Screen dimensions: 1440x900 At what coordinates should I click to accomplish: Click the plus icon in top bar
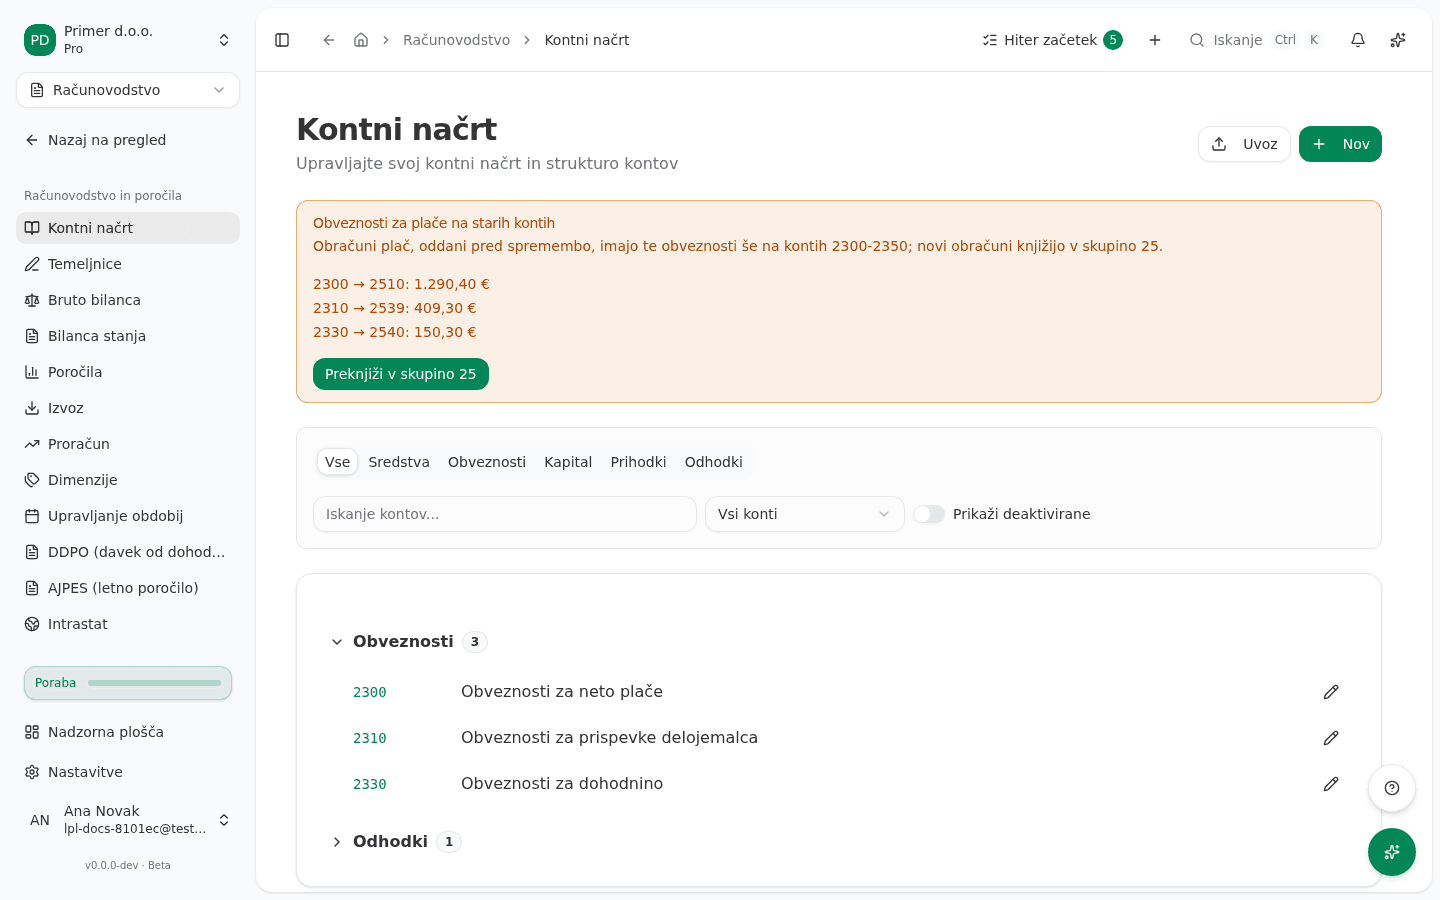1155,40
